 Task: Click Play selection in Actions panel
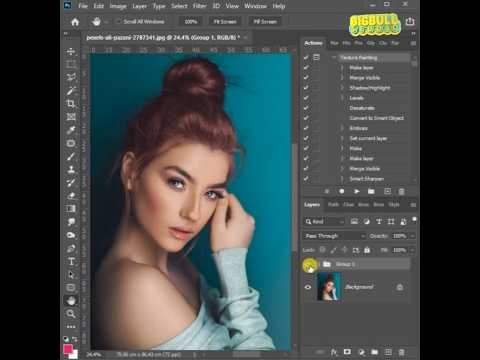point(356,191)
